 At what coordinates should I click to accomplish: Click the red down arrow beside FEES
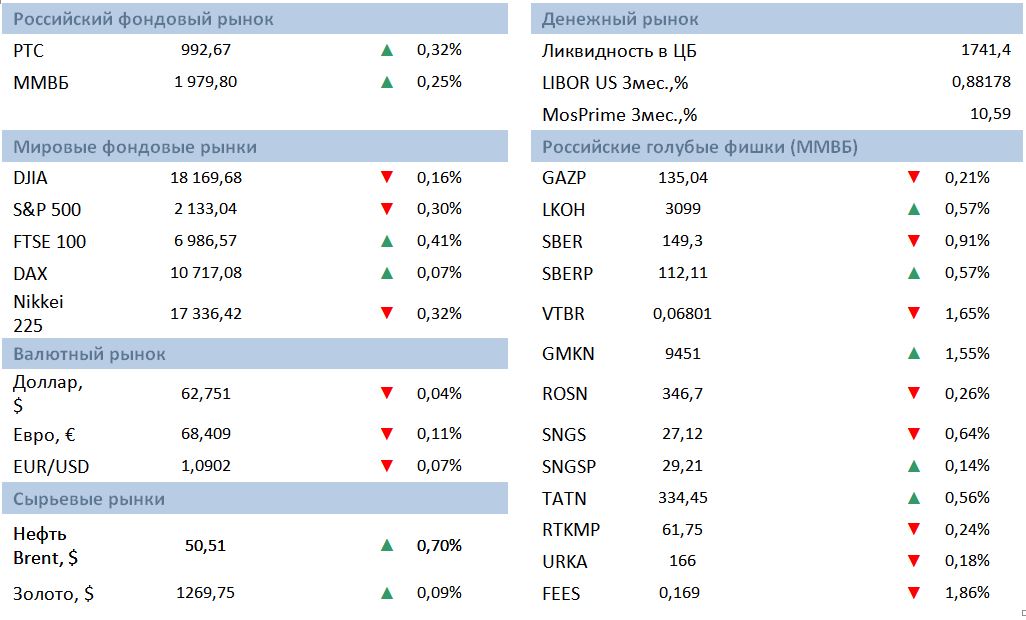pos(913,593)
